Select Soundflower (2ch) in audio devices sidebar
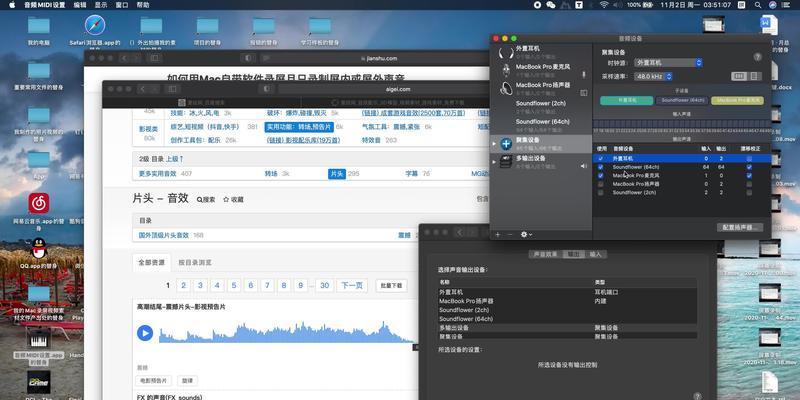 point(541,107)
